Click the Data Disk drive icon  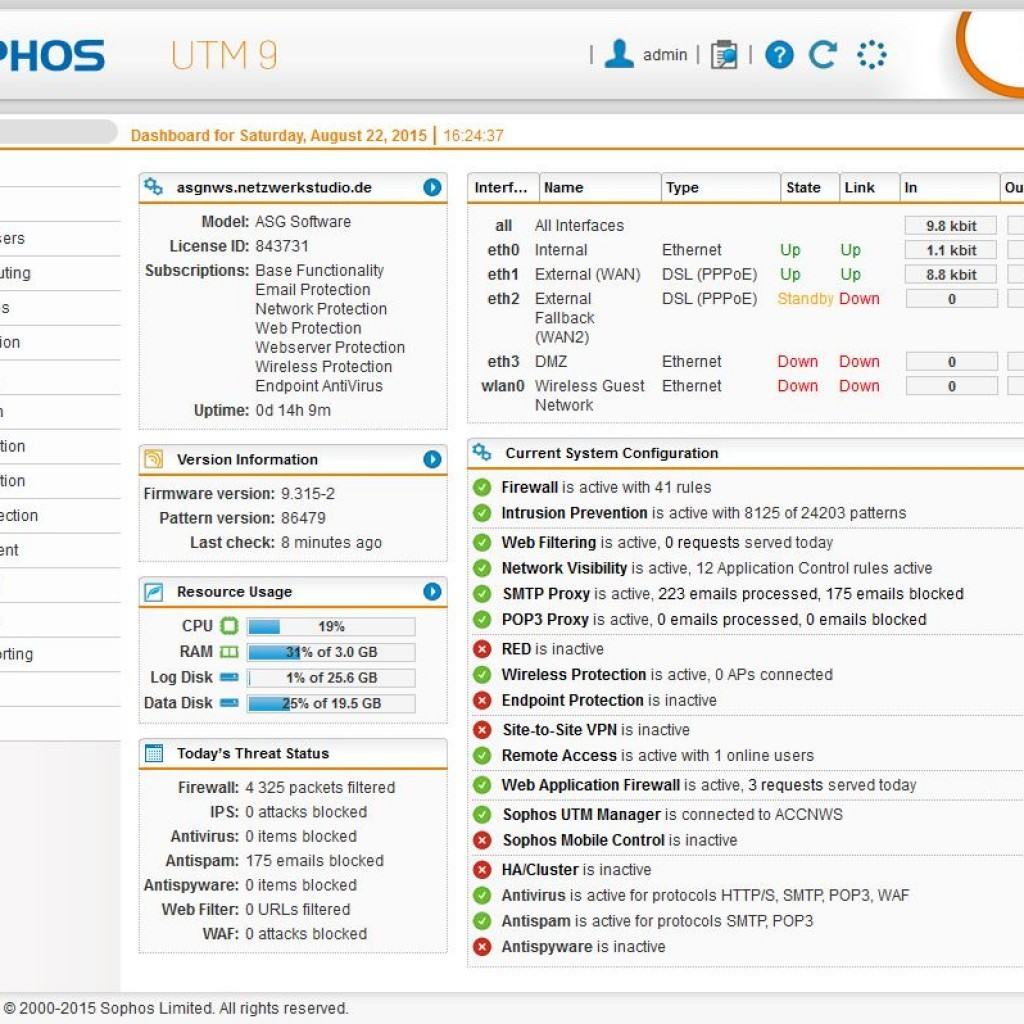(x=229, y=703)
